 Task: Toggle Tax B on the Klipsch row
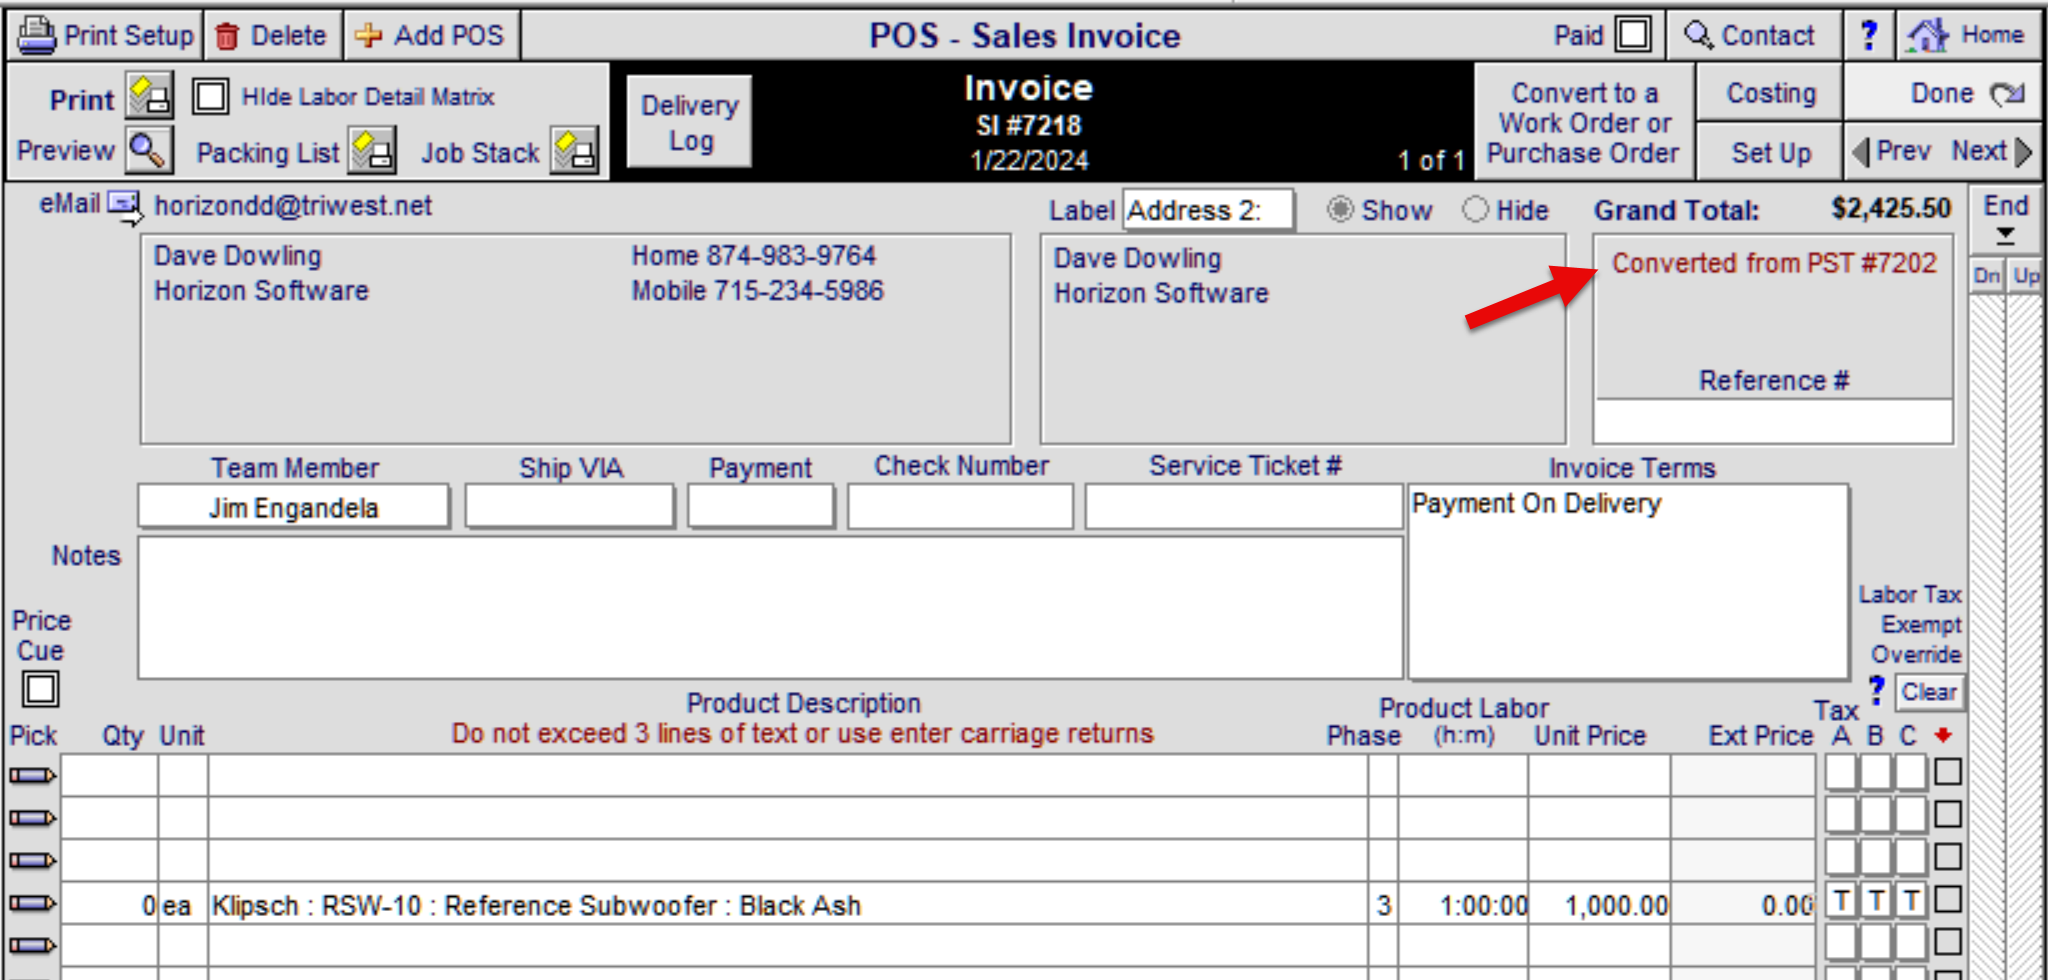[1876, 901]
